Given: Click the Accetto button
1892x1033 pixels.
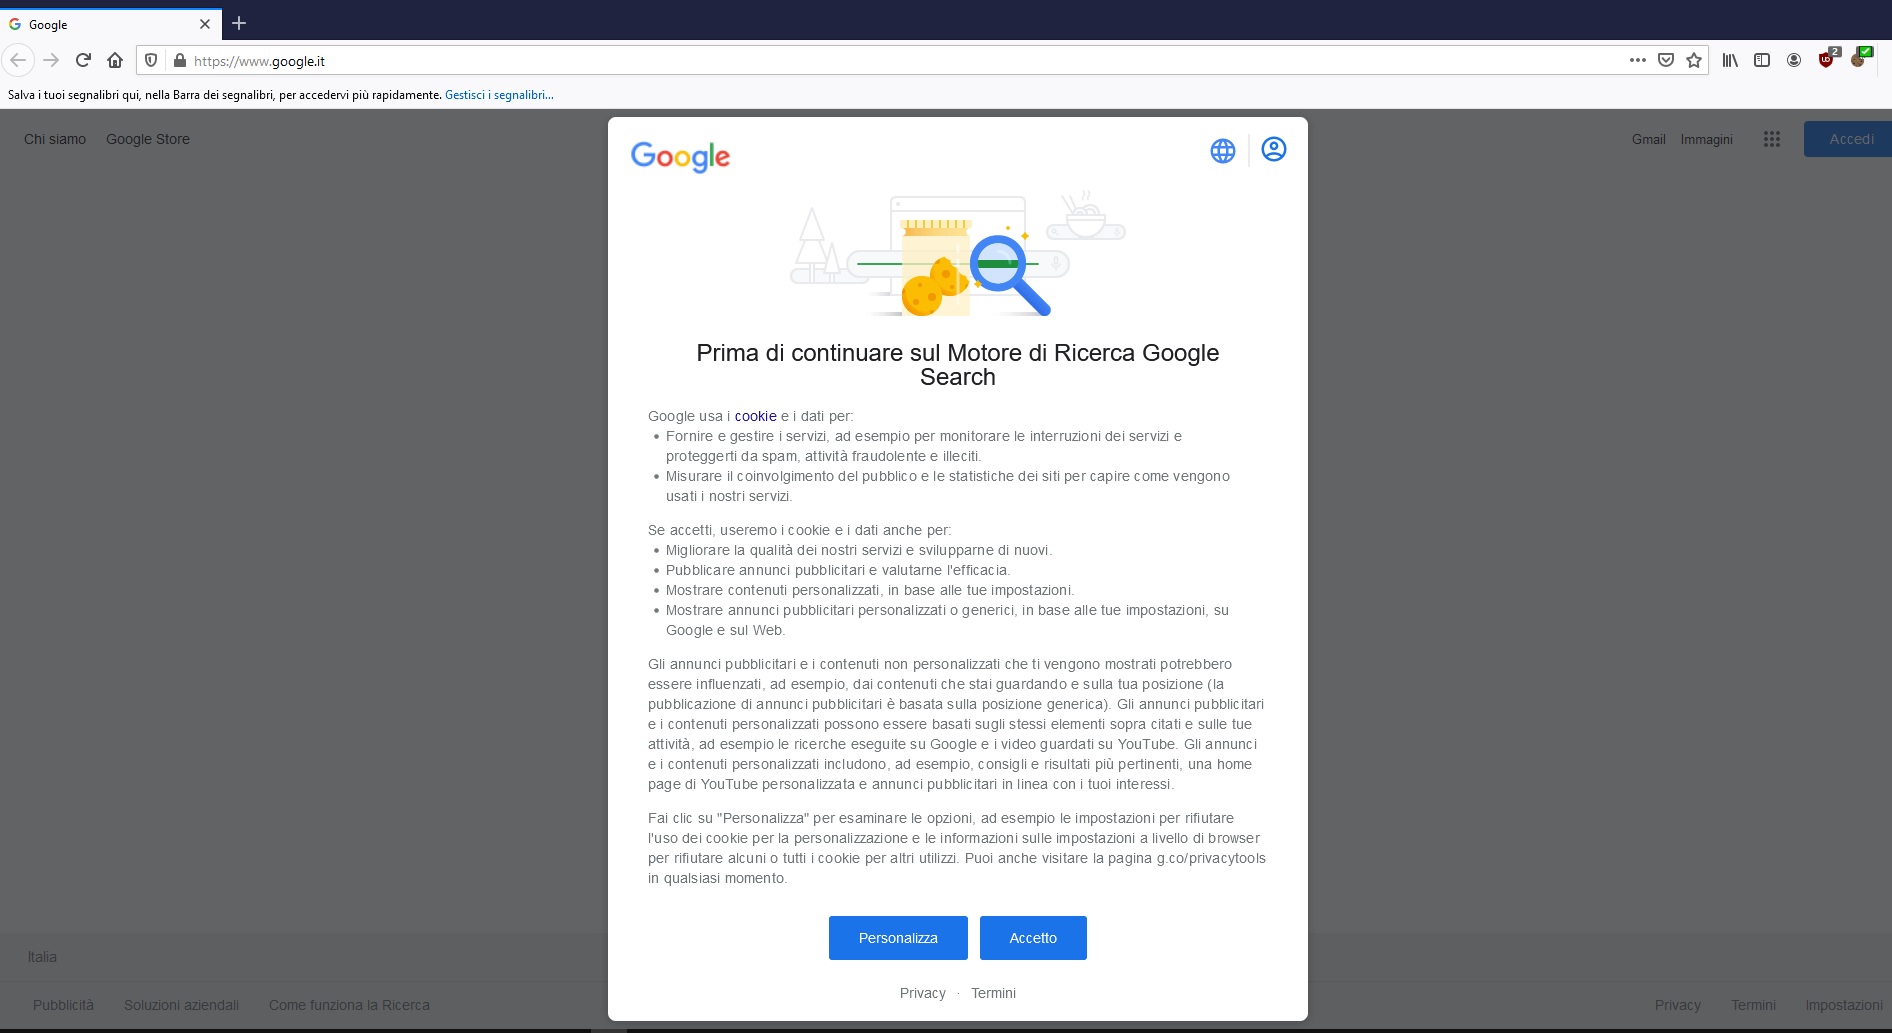Looking at the screenshot, I should tap(1033, 938).
